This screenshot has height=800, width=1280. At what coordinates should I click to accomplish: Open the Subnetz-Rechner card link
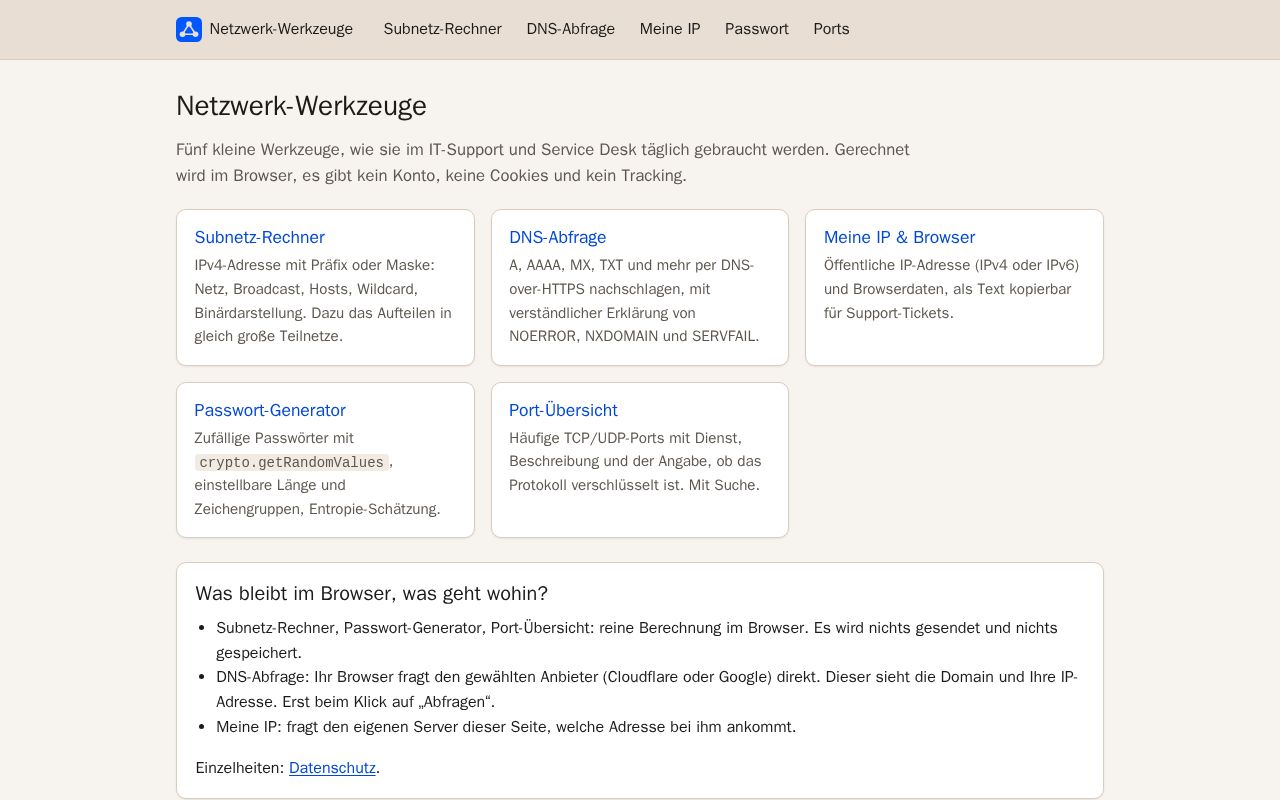(x=260, y=237)
